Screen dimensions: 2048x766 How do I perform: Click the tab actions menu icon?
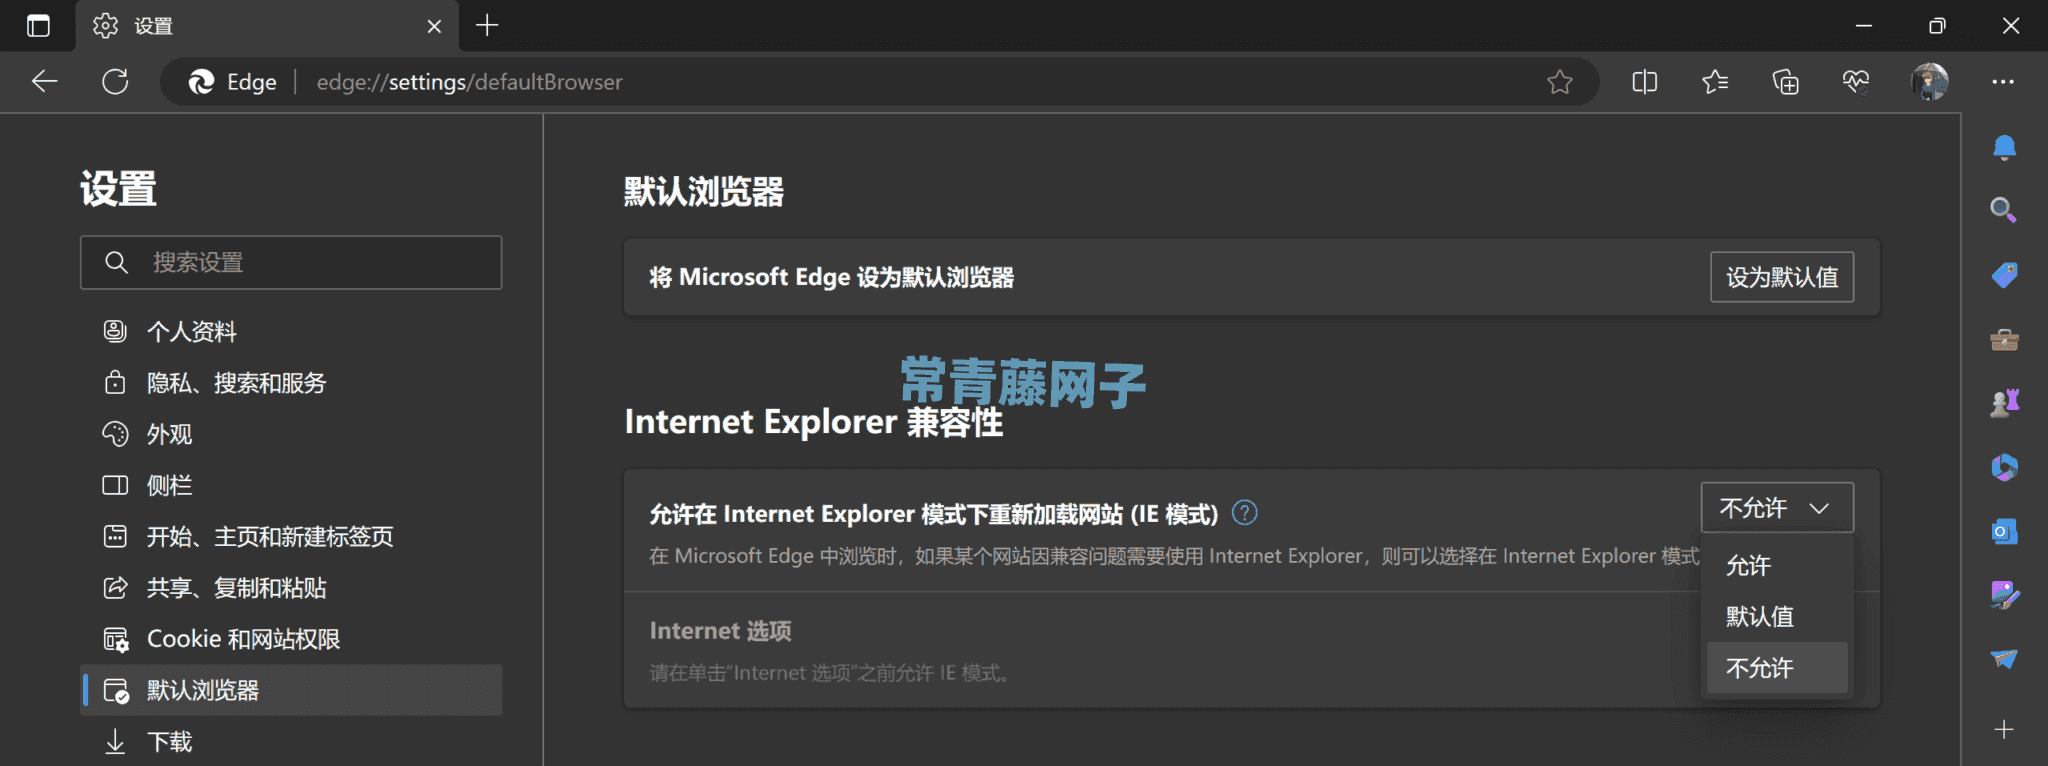point(38,26)
